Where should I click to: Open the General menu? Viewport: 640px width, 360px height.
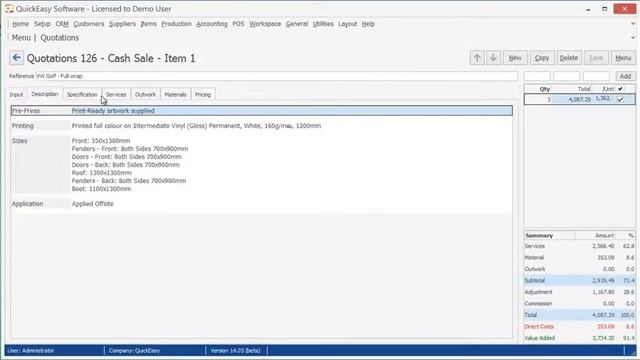coord(297,24)
